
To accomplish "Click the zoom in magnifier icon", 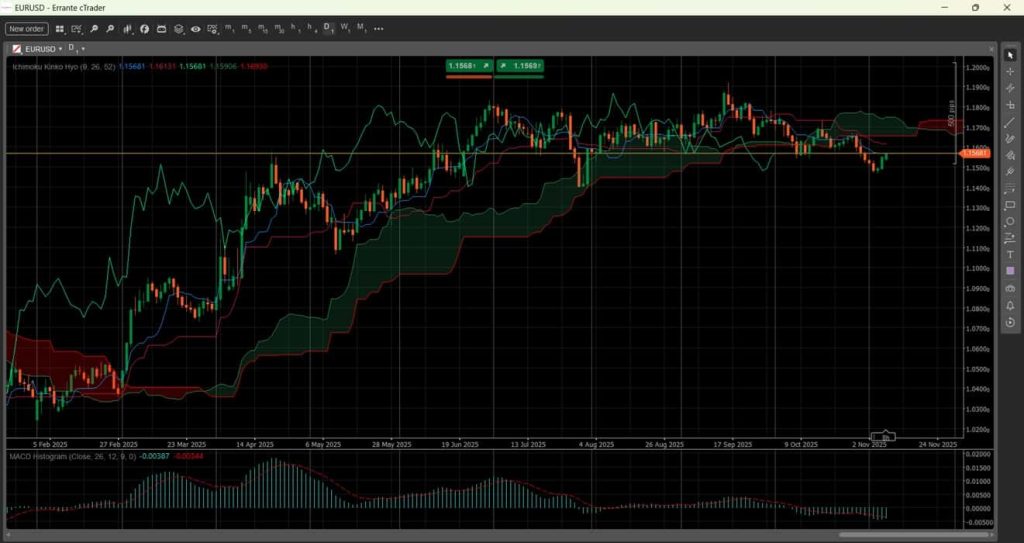I will [x=93, y=29].
